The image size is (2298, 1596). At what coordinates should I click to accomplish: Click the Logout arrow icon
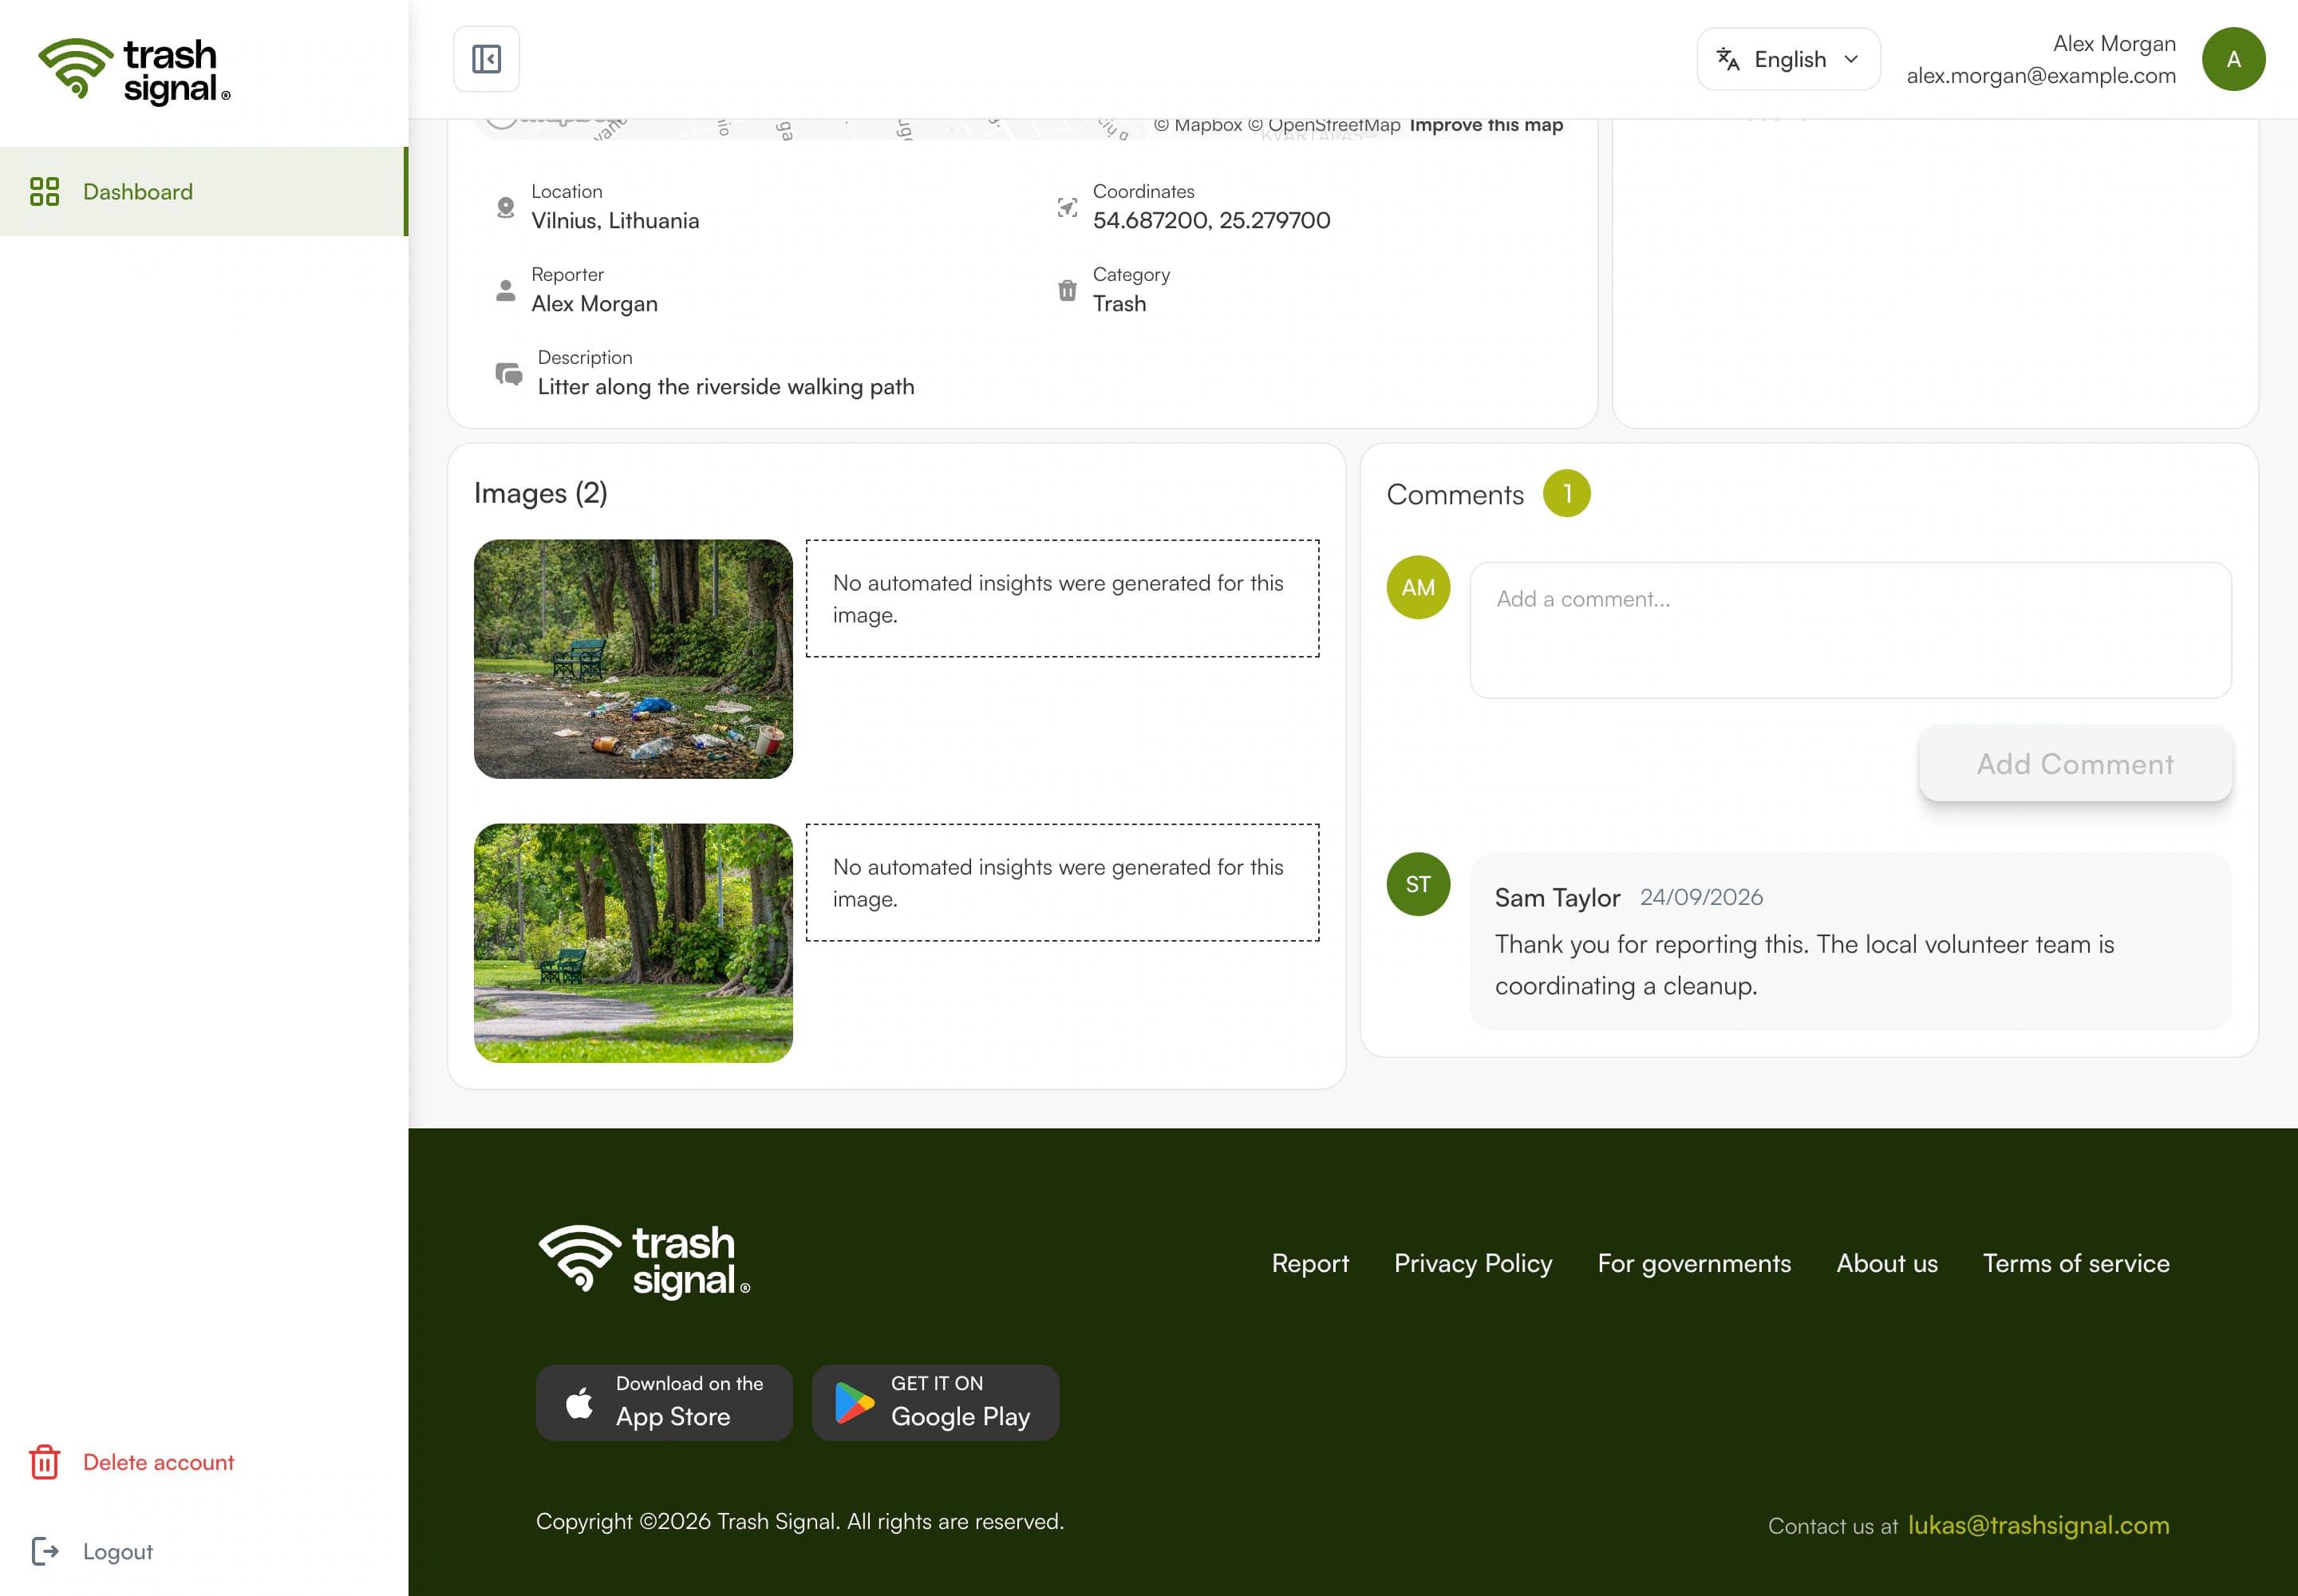45,1551
